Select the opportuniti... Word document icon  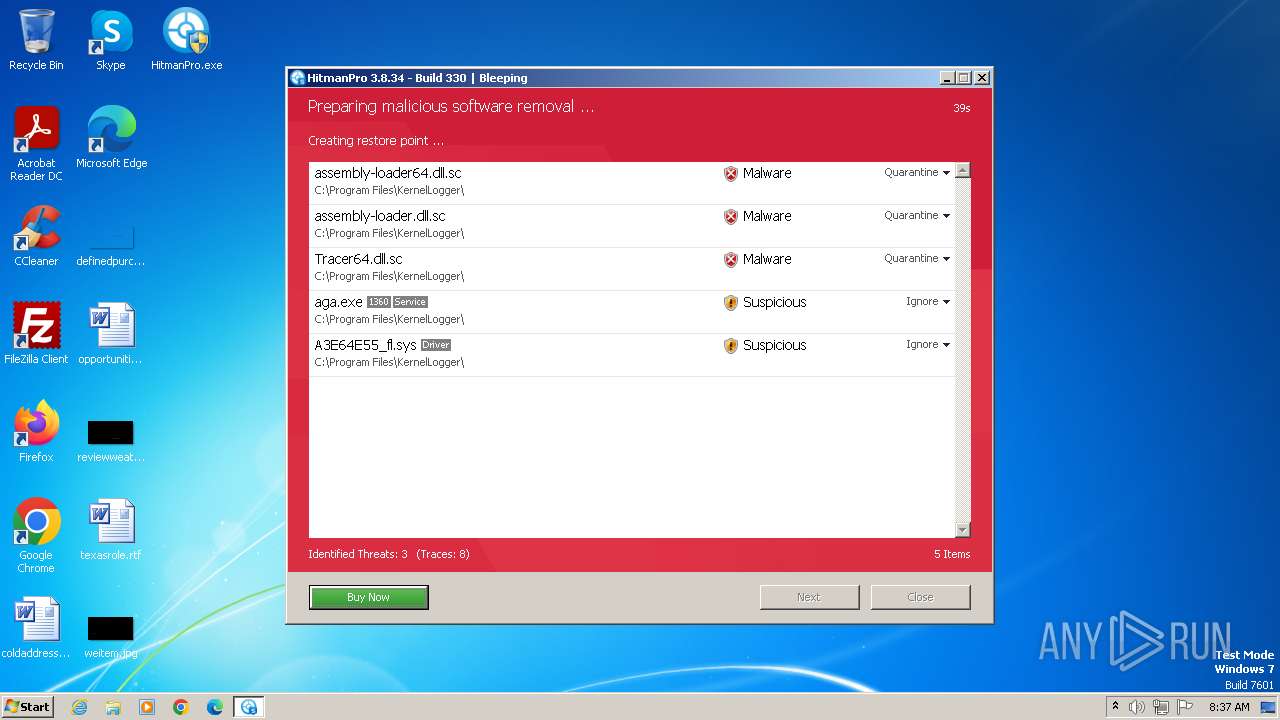pos(111,333)
